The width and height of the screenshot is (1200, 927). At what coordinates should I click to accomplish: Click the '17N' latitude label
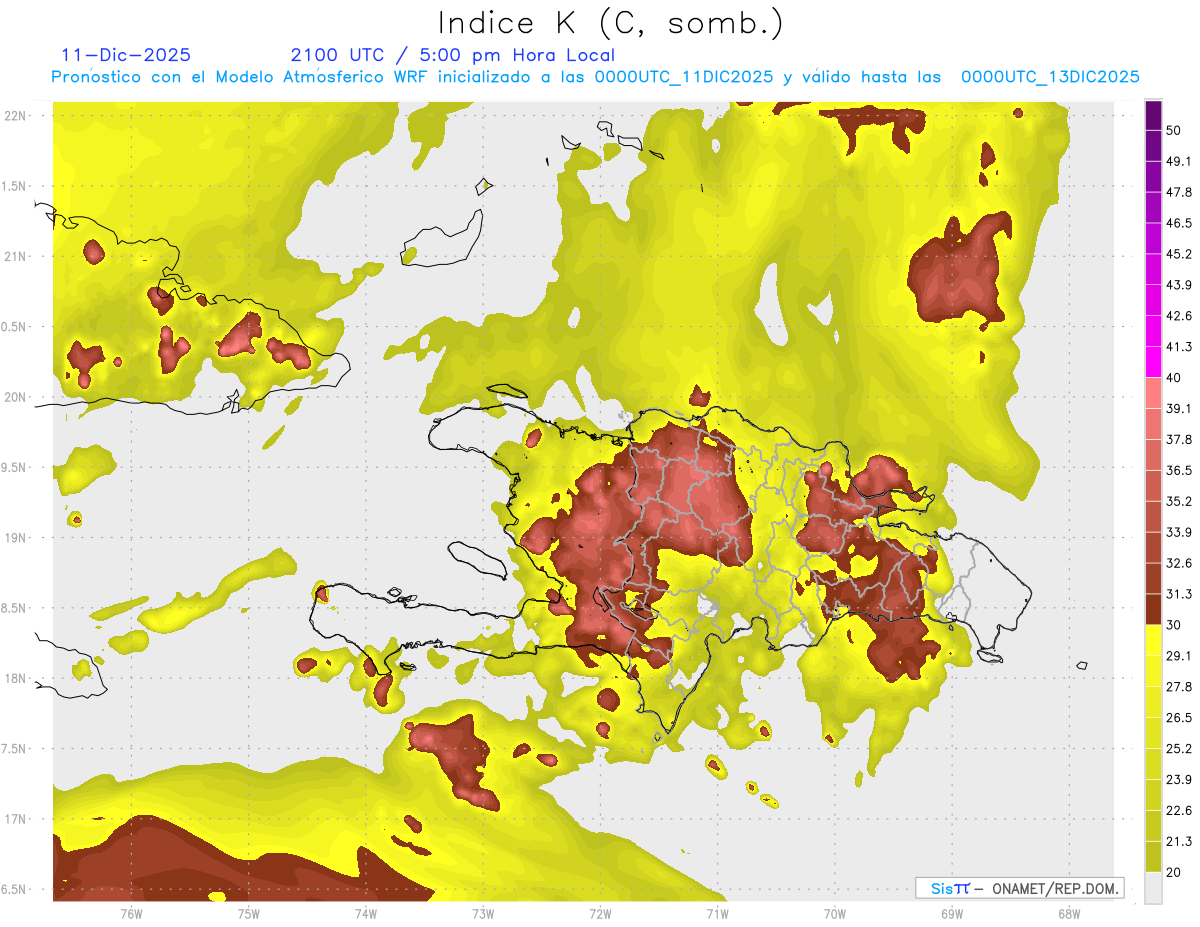(16, 819)
